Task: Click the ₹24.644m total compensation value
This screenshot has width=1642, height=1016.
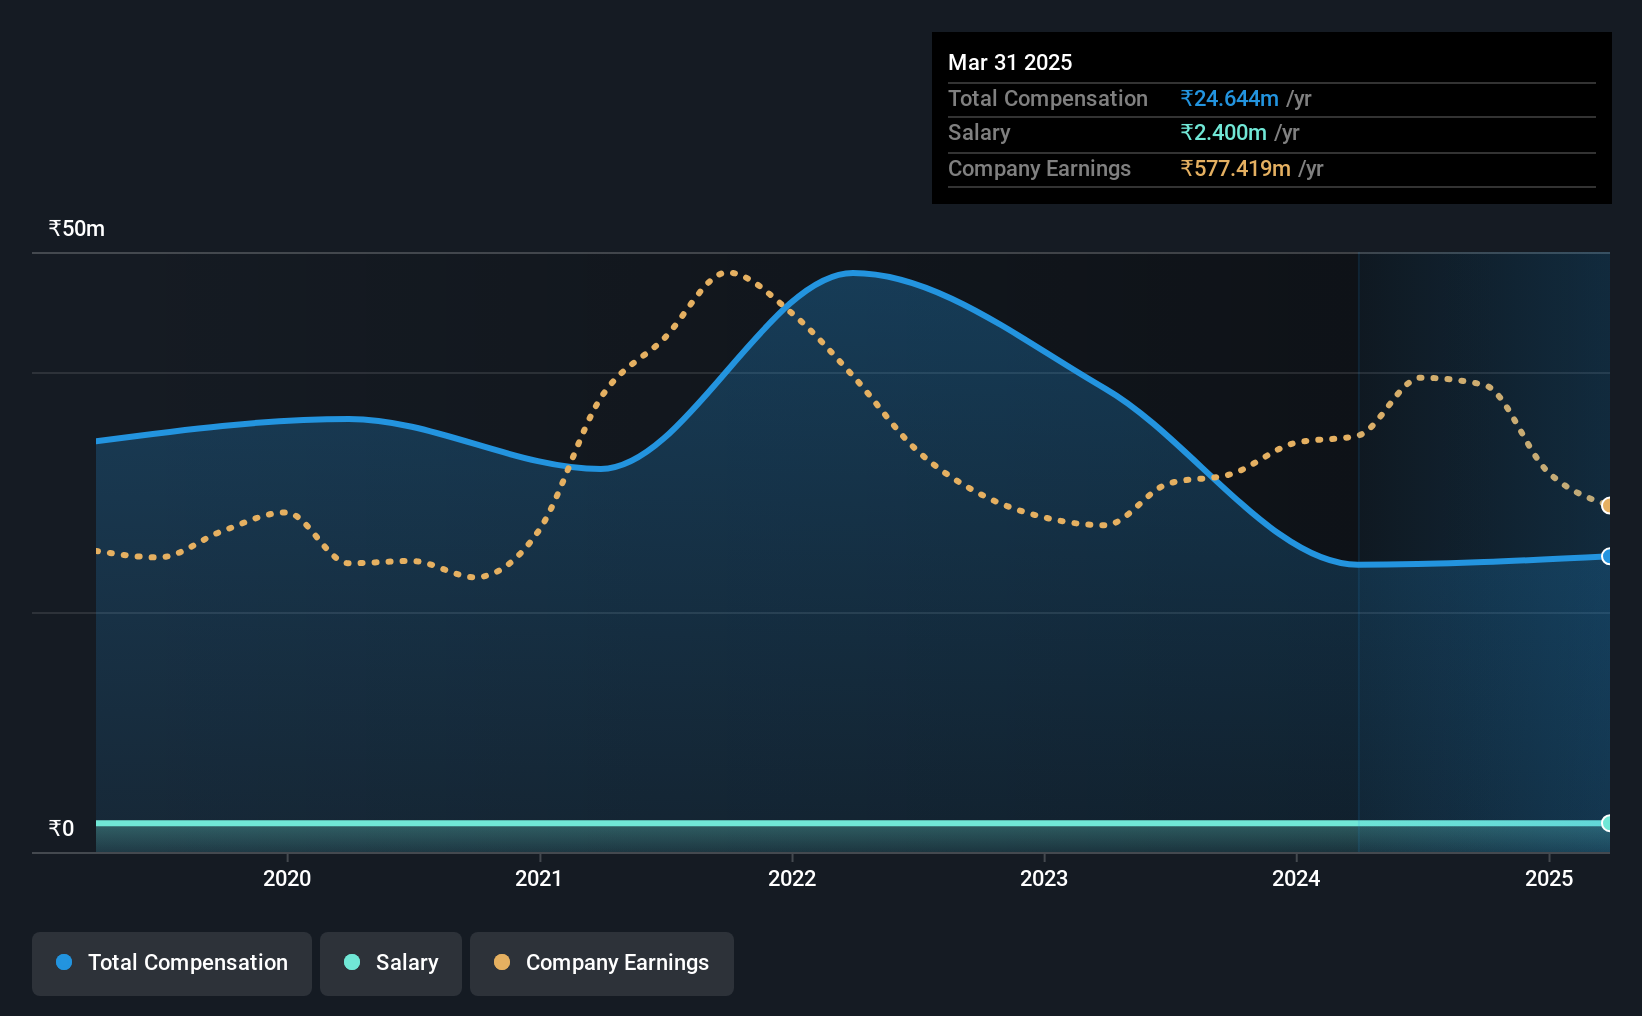Action: tap(1229, 99)
